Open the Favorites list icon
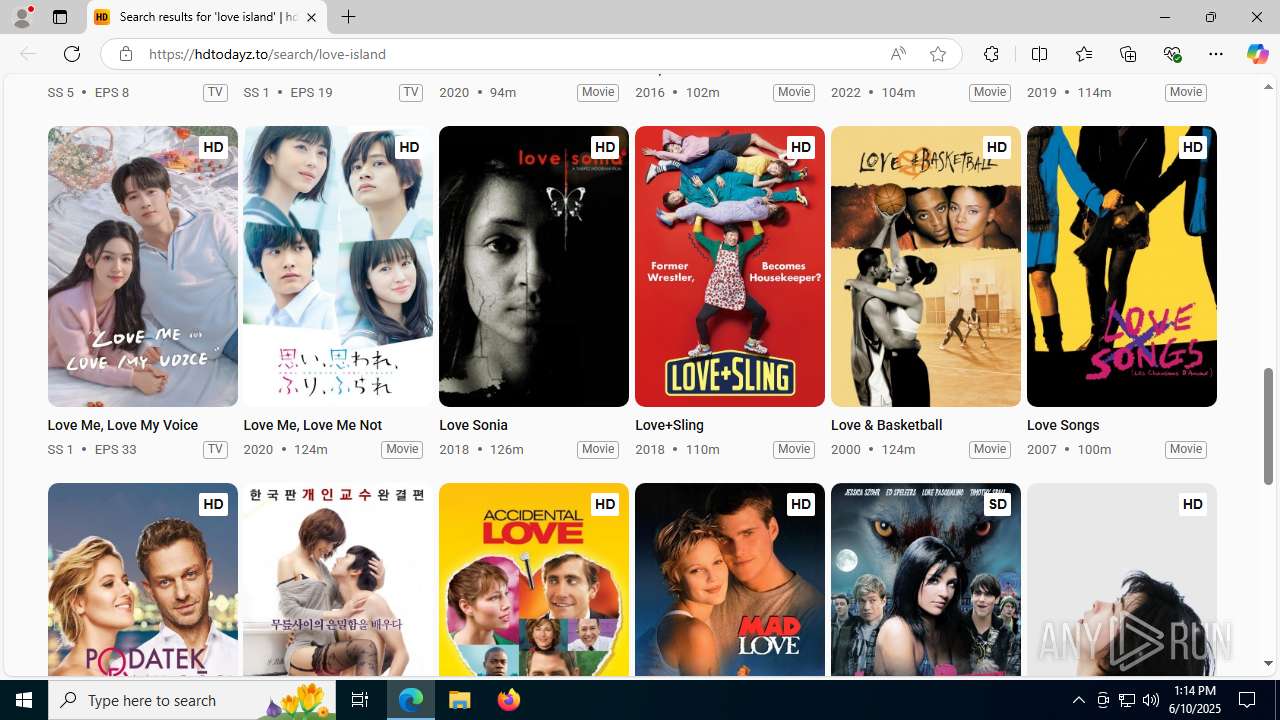The width and height of the screenshot is (1280, 720). pos(1084,54)
